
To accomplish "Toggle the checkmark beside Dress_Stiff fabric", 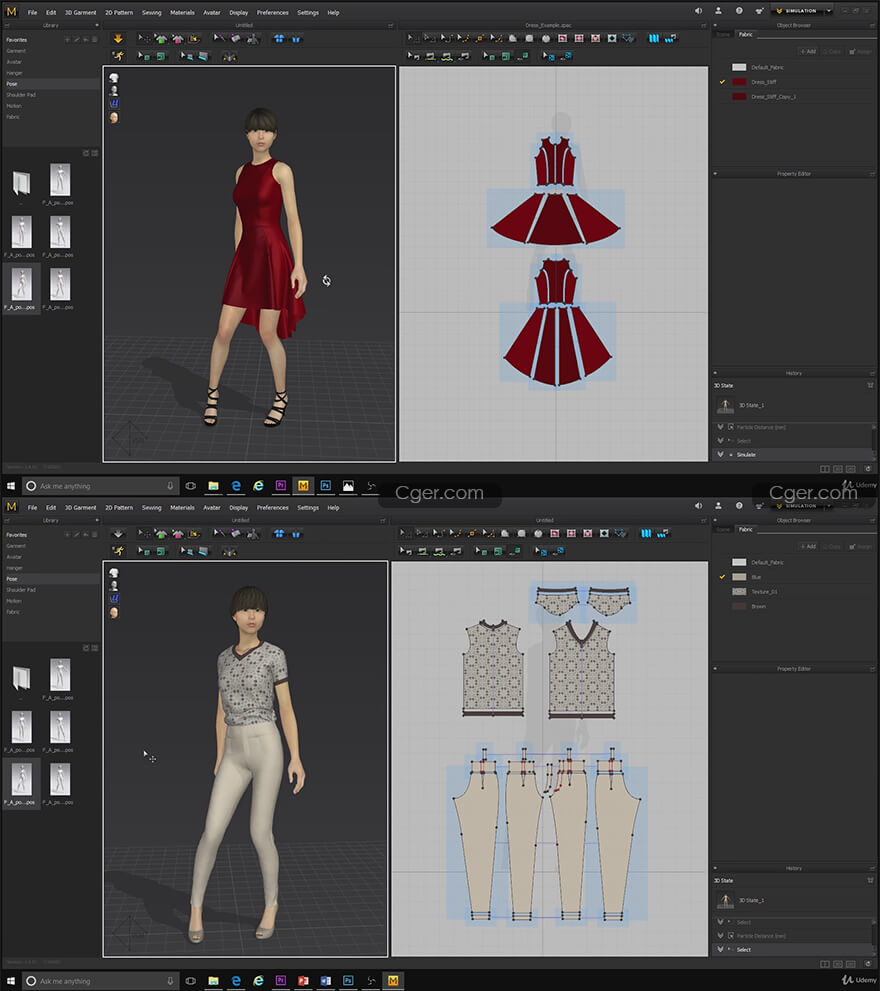I will [722, 82].
